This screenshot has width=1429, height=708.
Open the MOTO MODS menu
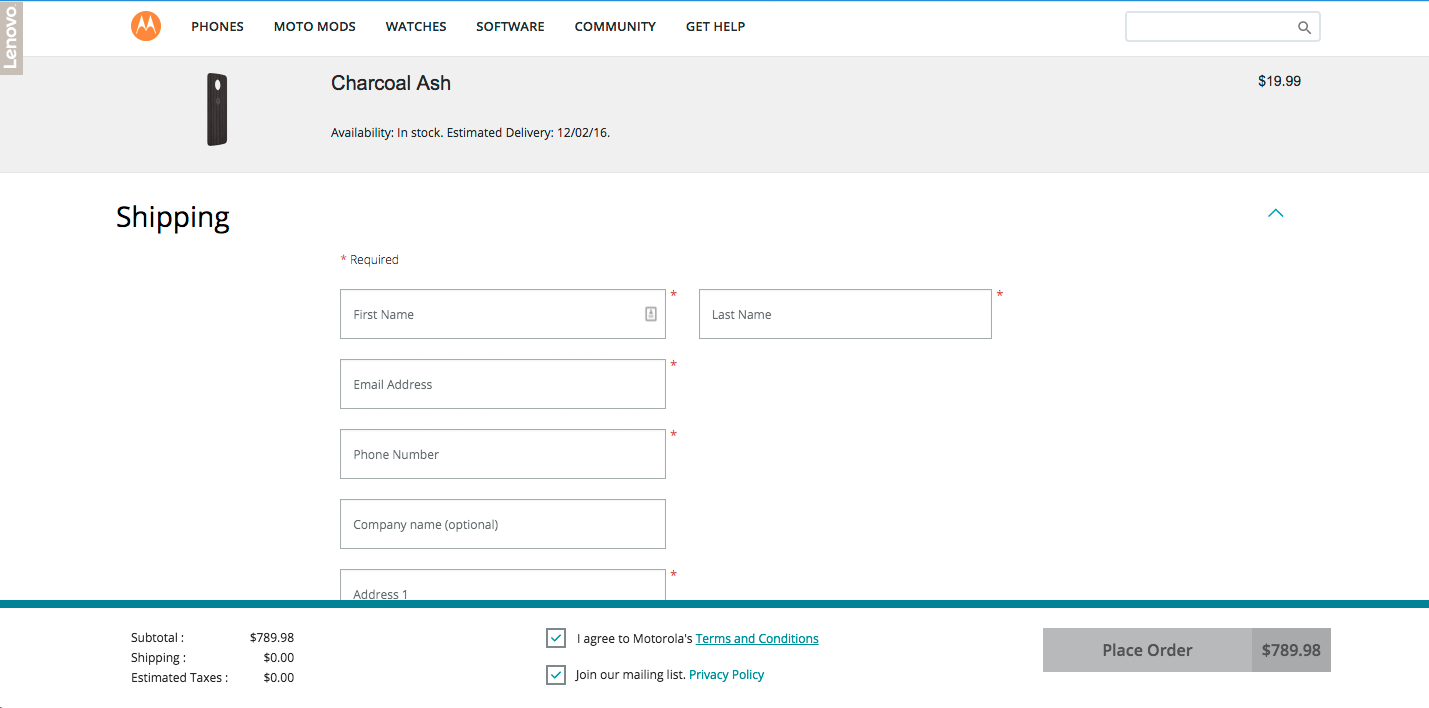click(315, 27)
